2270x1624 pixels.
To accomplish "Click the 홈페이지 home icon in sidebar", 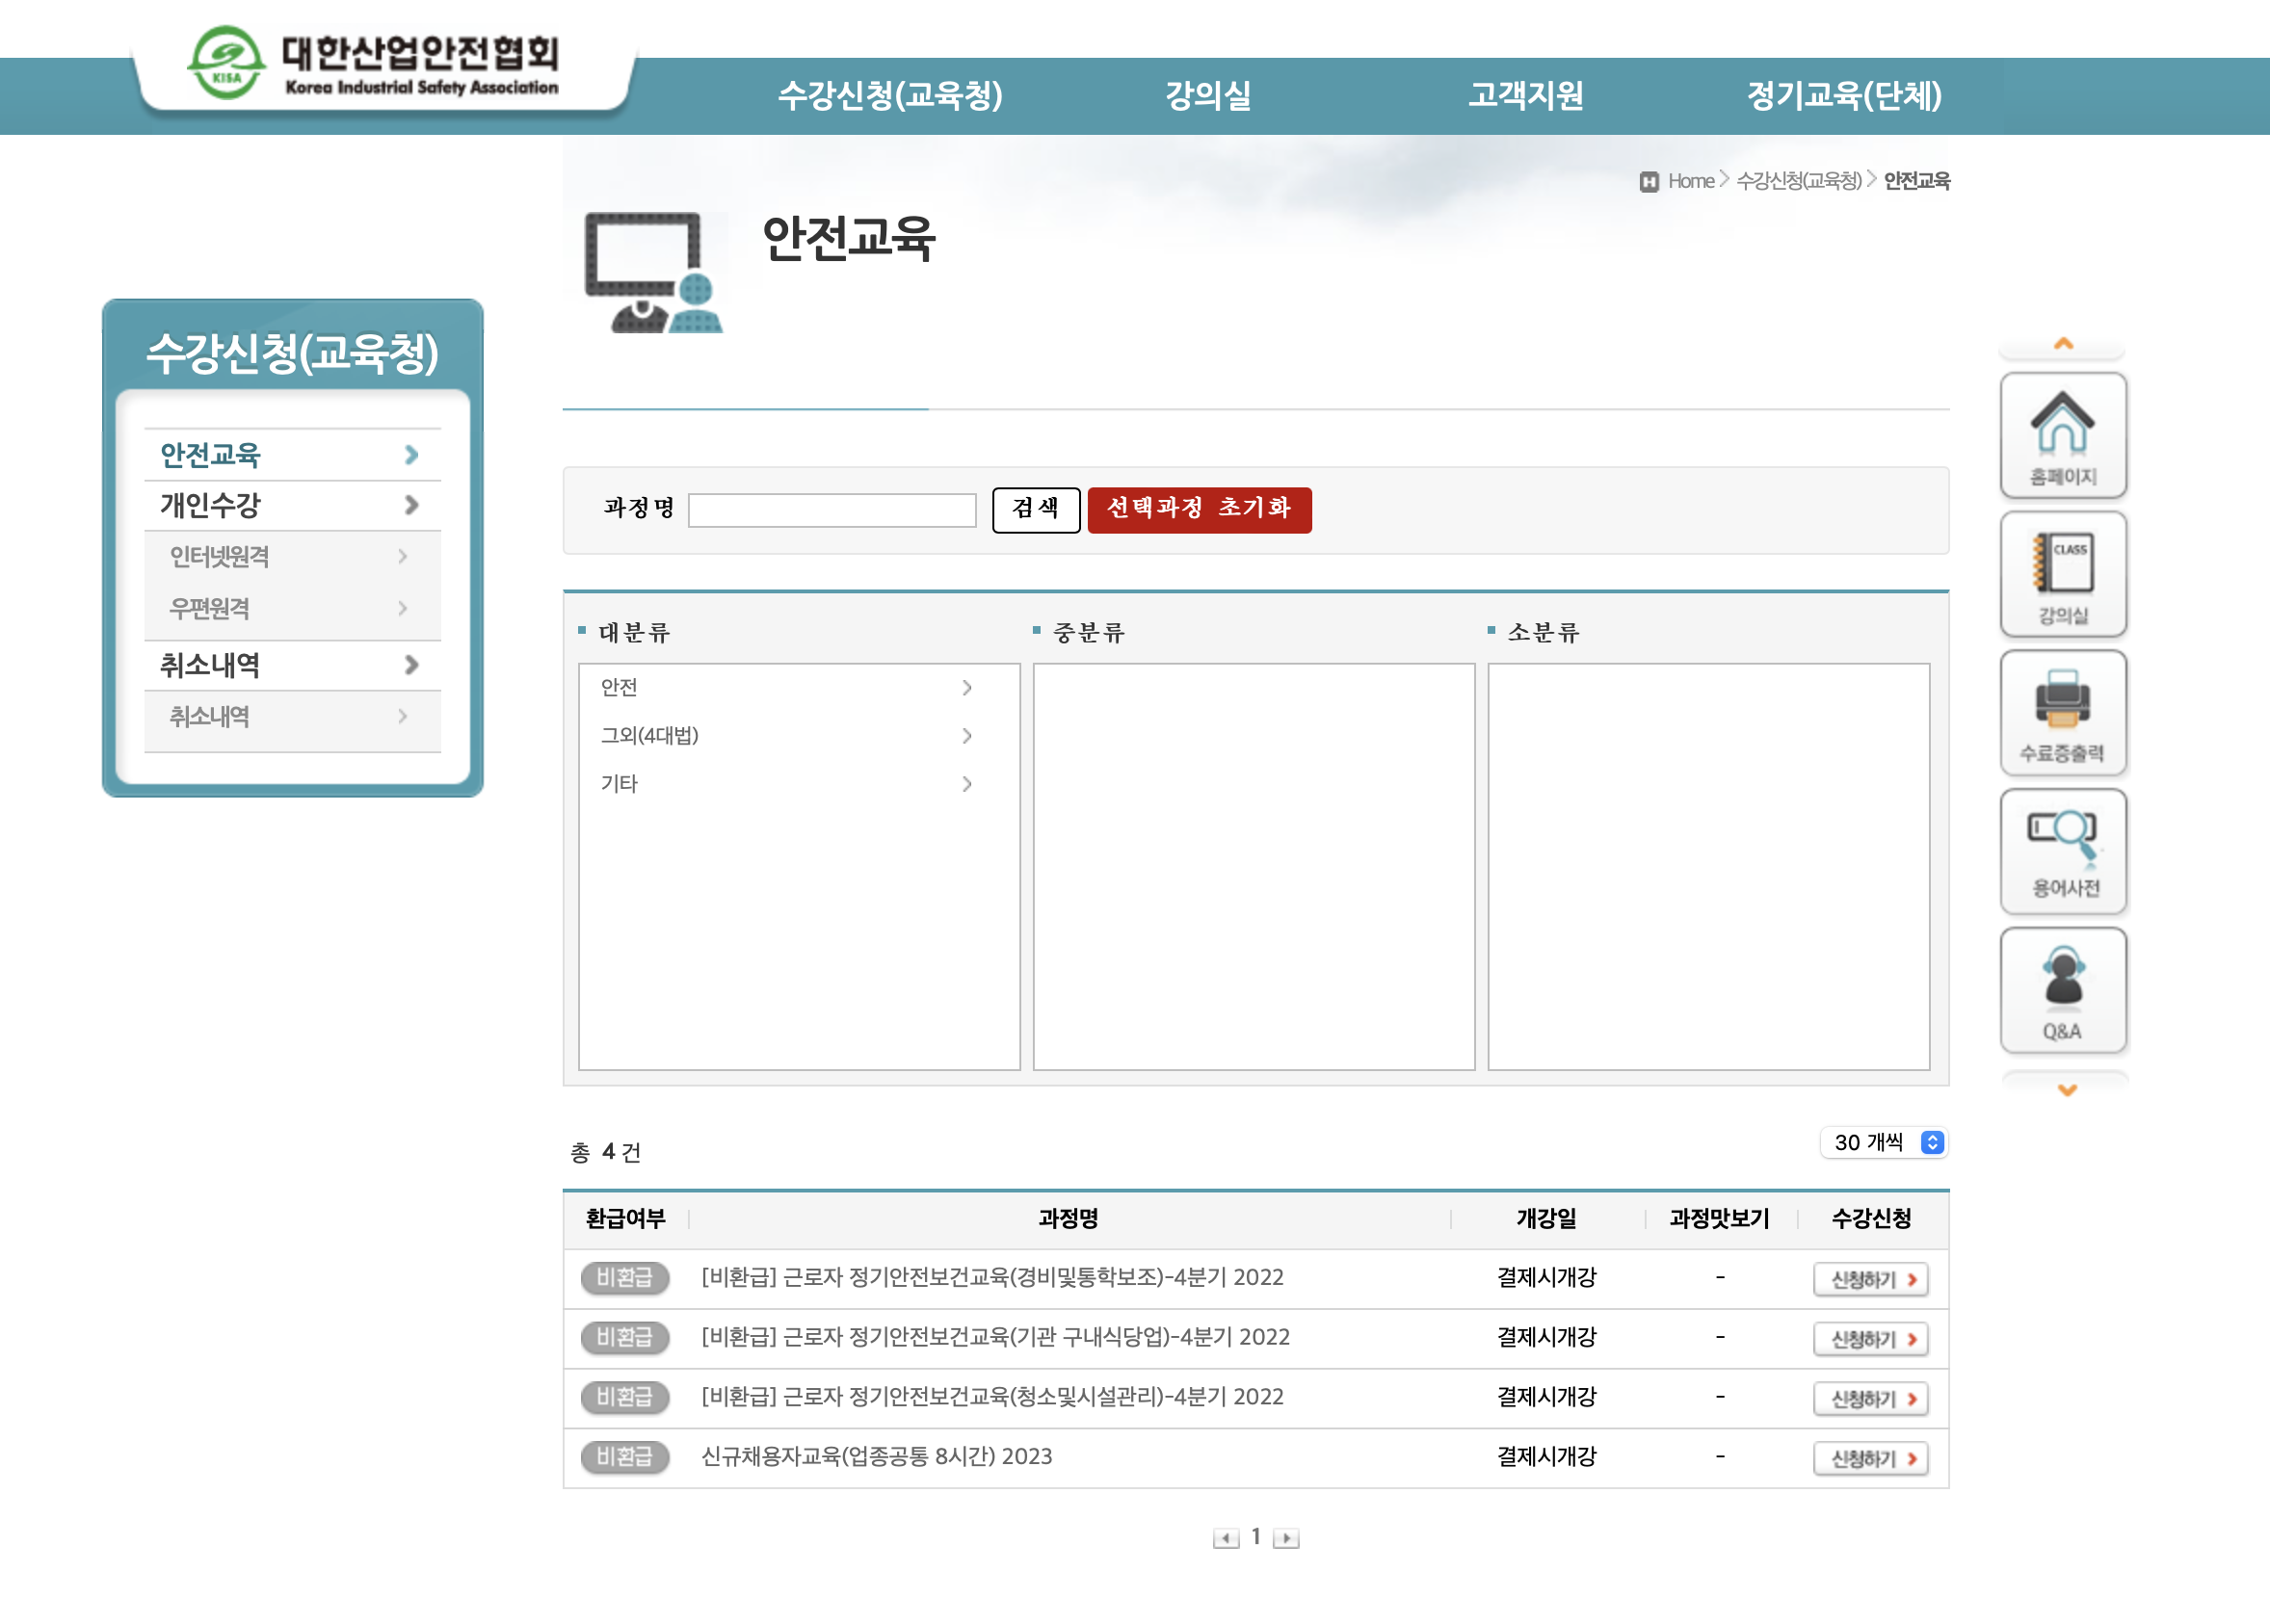I will pos(2062,436).
